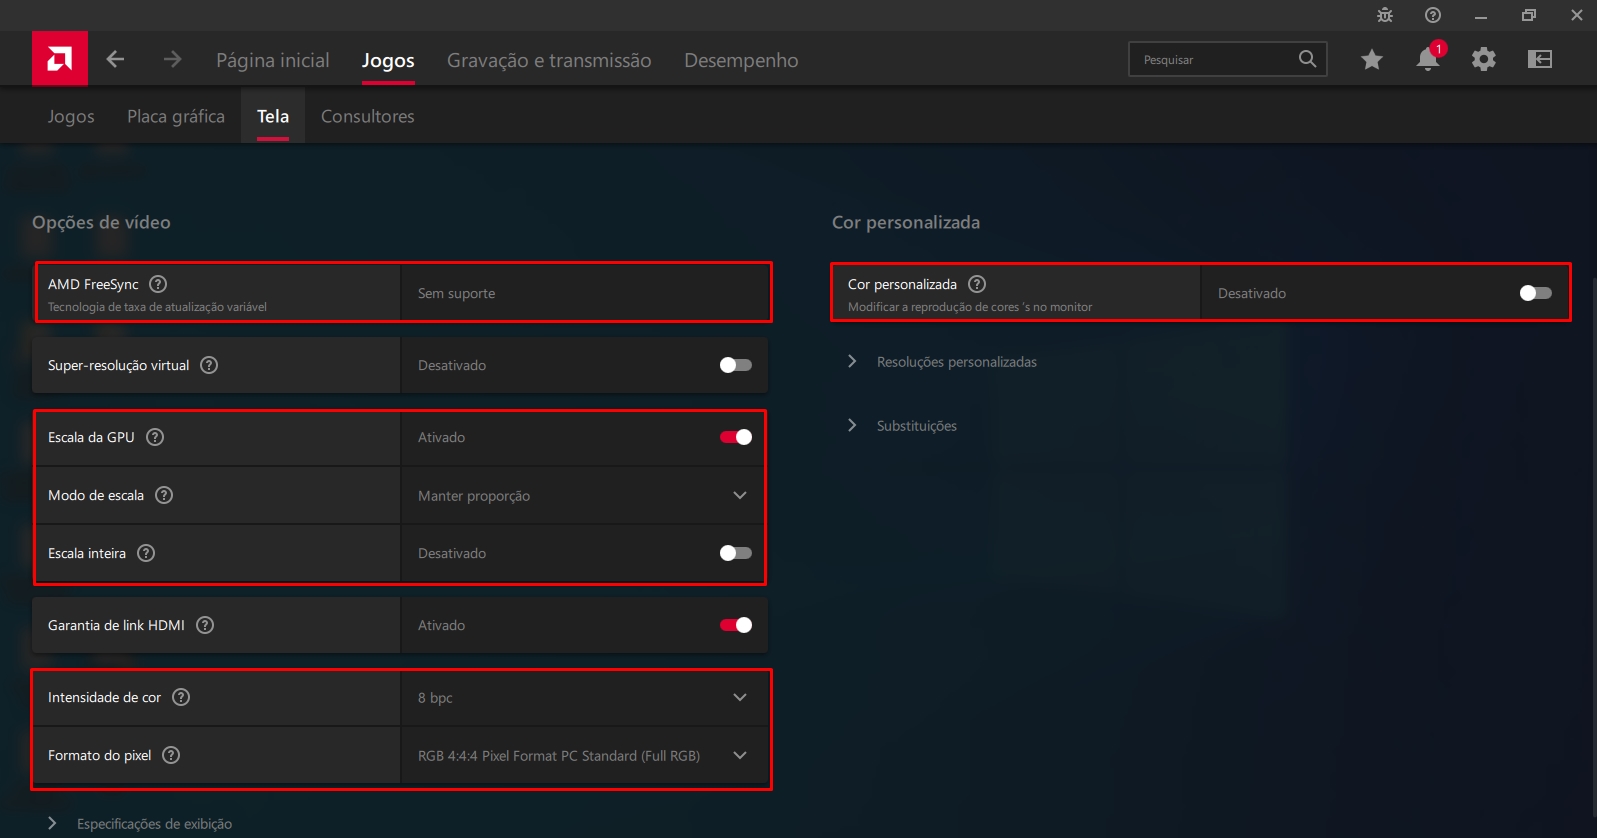The width and height of the screenshot is (1597, 838).
Task: Open help question mark in title bar
Action: [1433, 15]
